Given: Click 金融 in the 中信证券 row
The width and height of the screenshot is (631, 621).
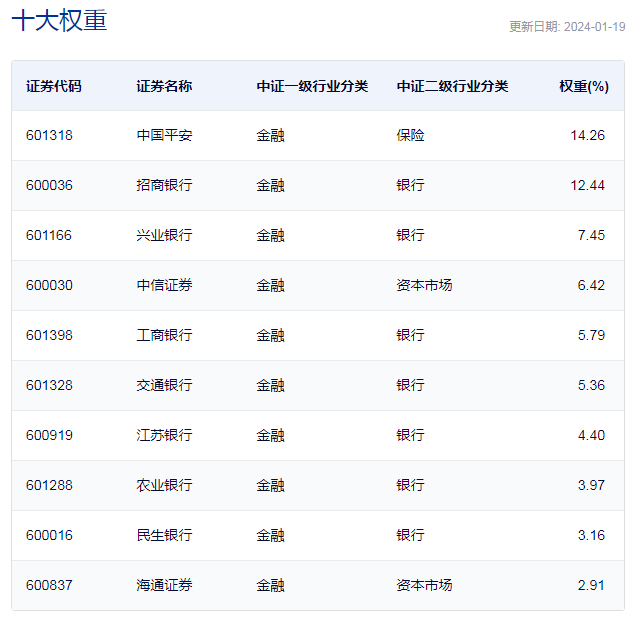Looking at the screenshot, I should pos(270,285).
